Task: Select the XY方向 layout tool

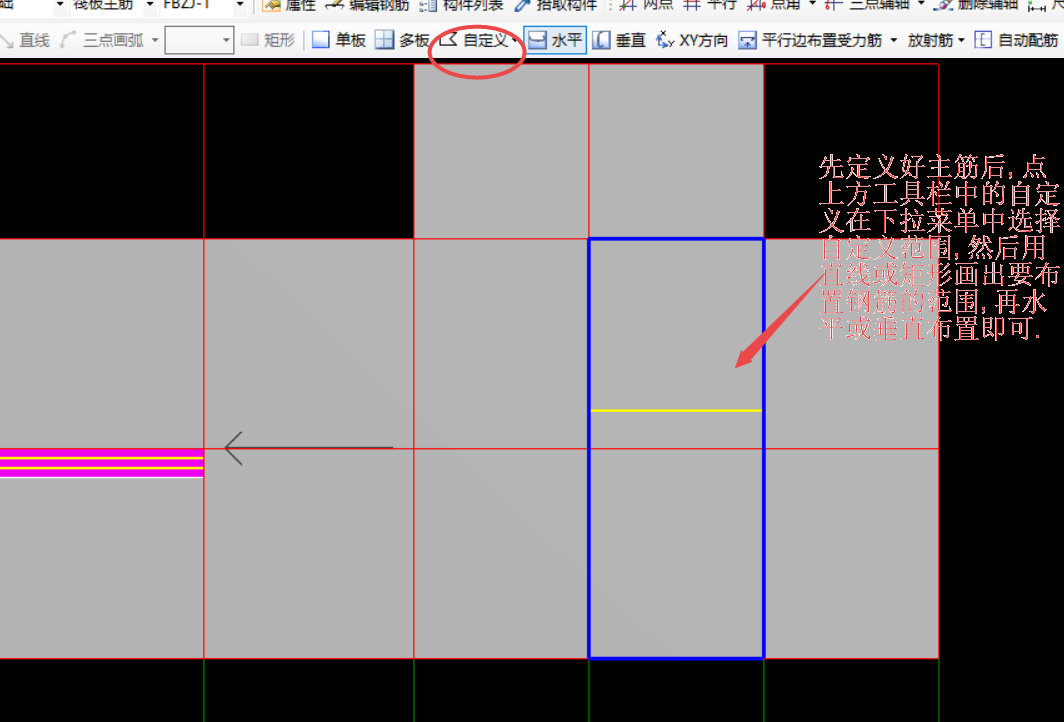Action: (692, 40)
